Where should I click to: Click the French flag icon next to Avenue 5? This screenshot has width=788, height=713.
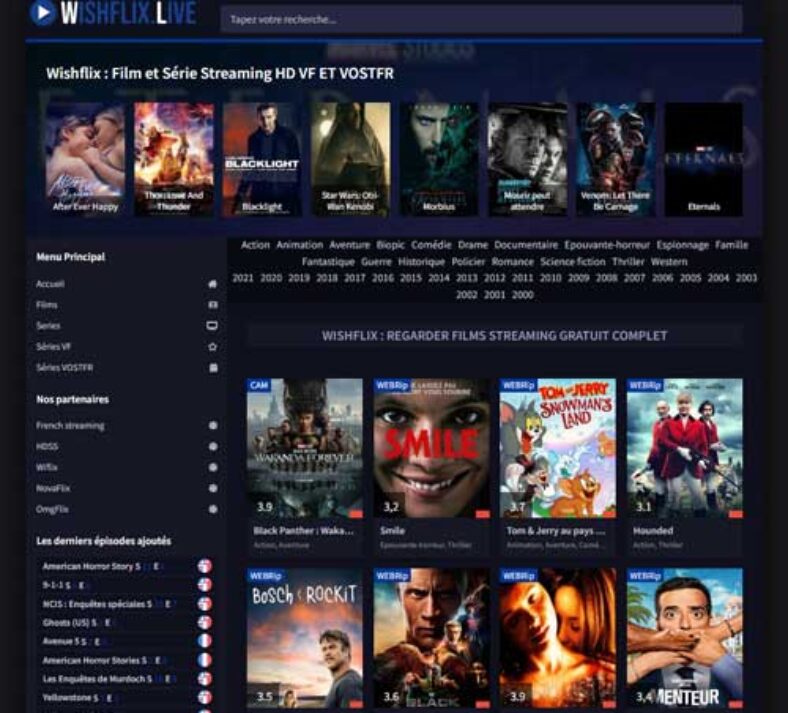click(205, 641)
